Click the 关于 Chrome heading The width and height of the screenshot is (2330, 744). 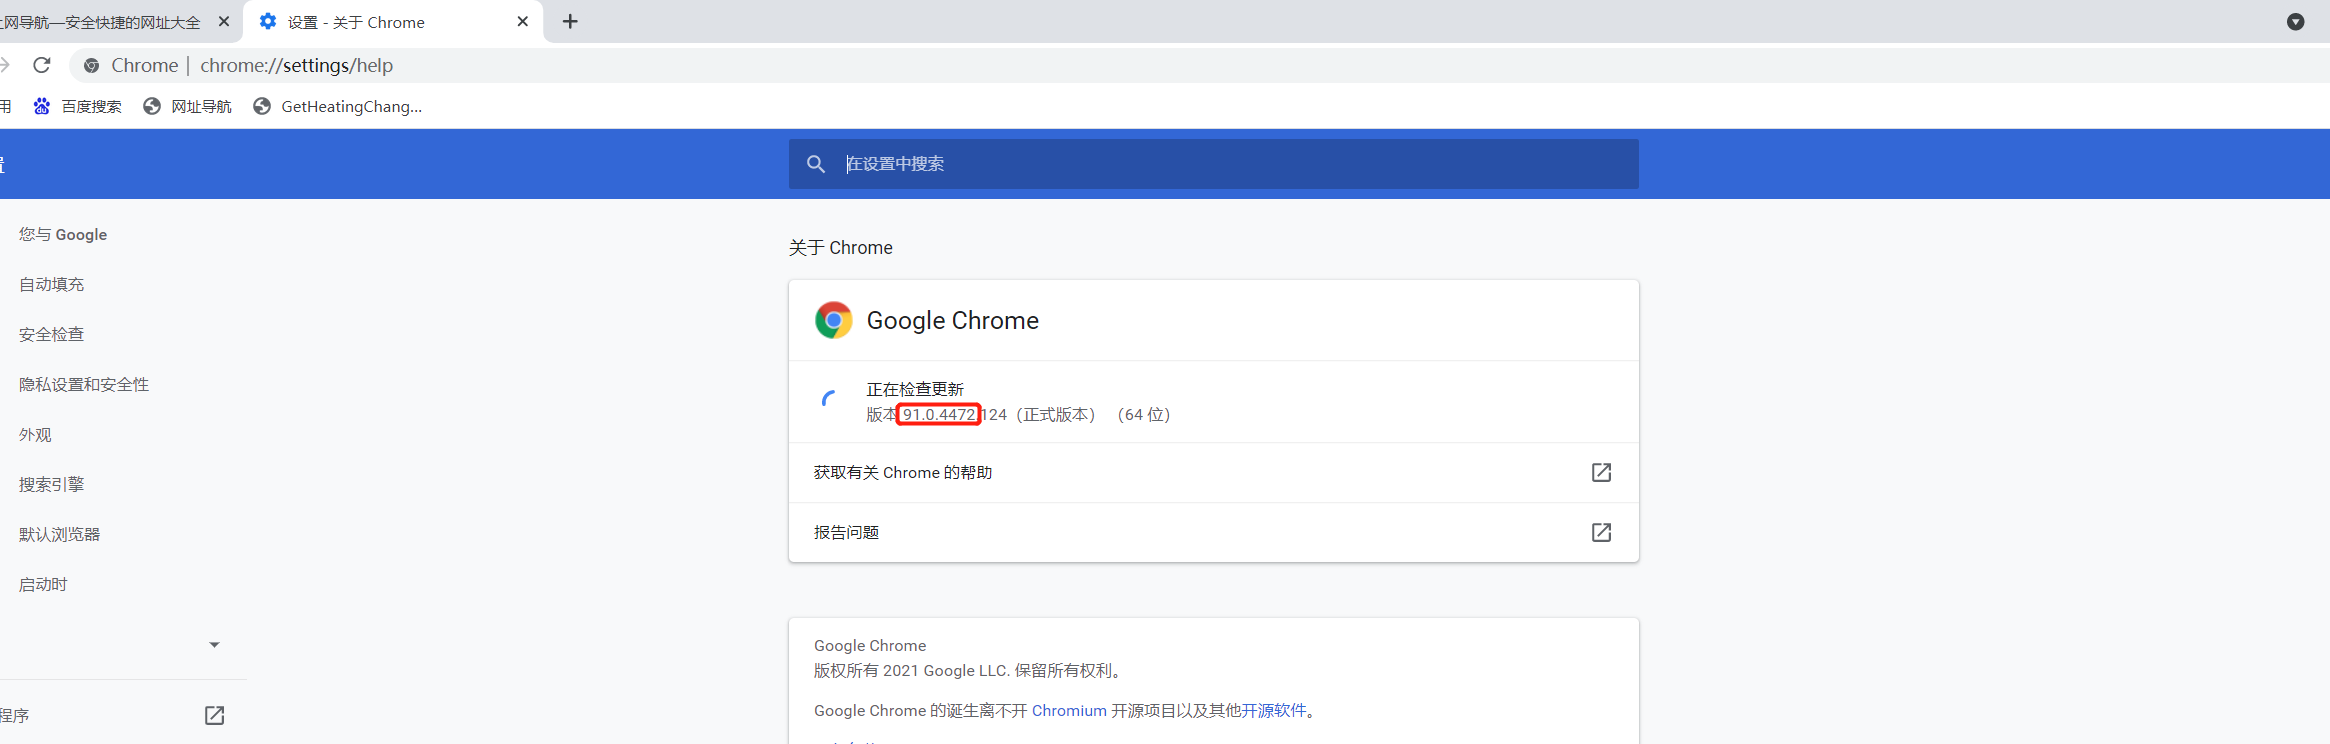tap(841, 247)
